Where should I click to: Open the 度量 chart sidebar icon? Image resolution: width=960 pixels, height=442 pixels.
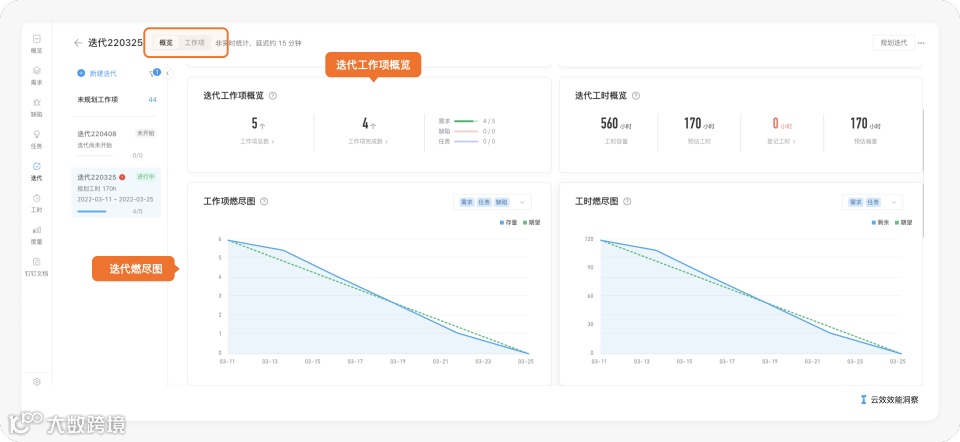coord(36,230)
